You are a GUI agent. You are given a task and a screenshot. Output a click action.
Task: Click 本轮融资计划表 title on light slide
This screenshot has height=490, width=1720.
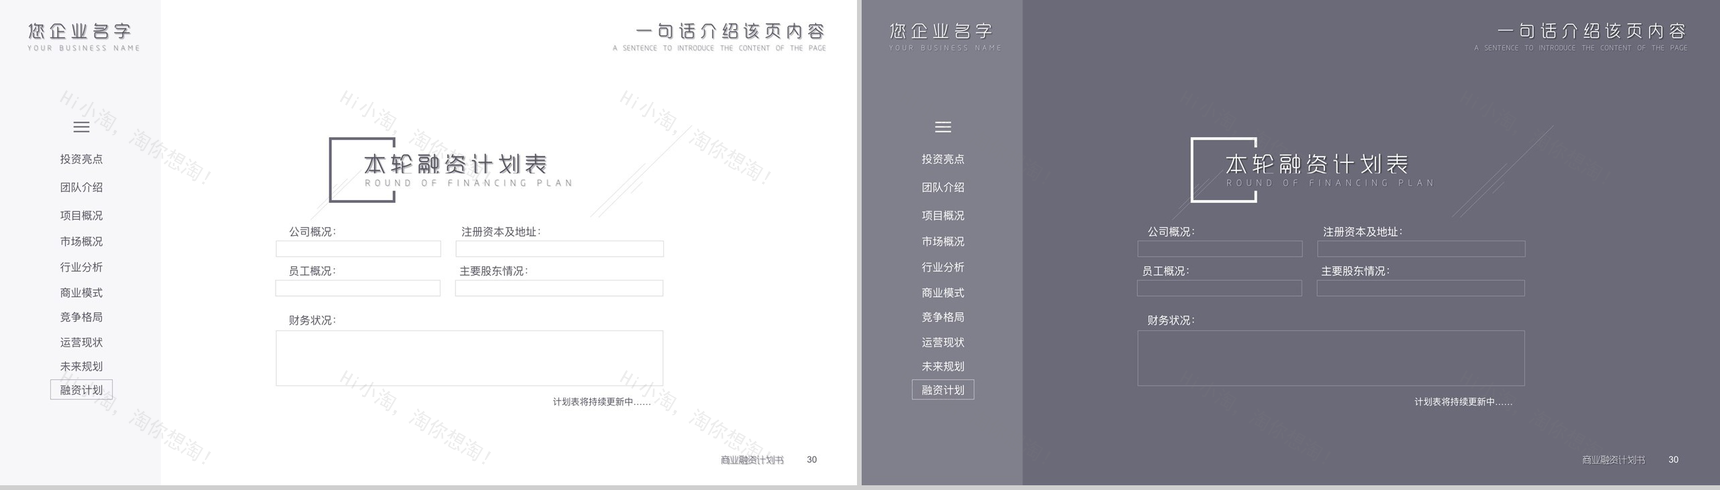(x=456, y=164)
